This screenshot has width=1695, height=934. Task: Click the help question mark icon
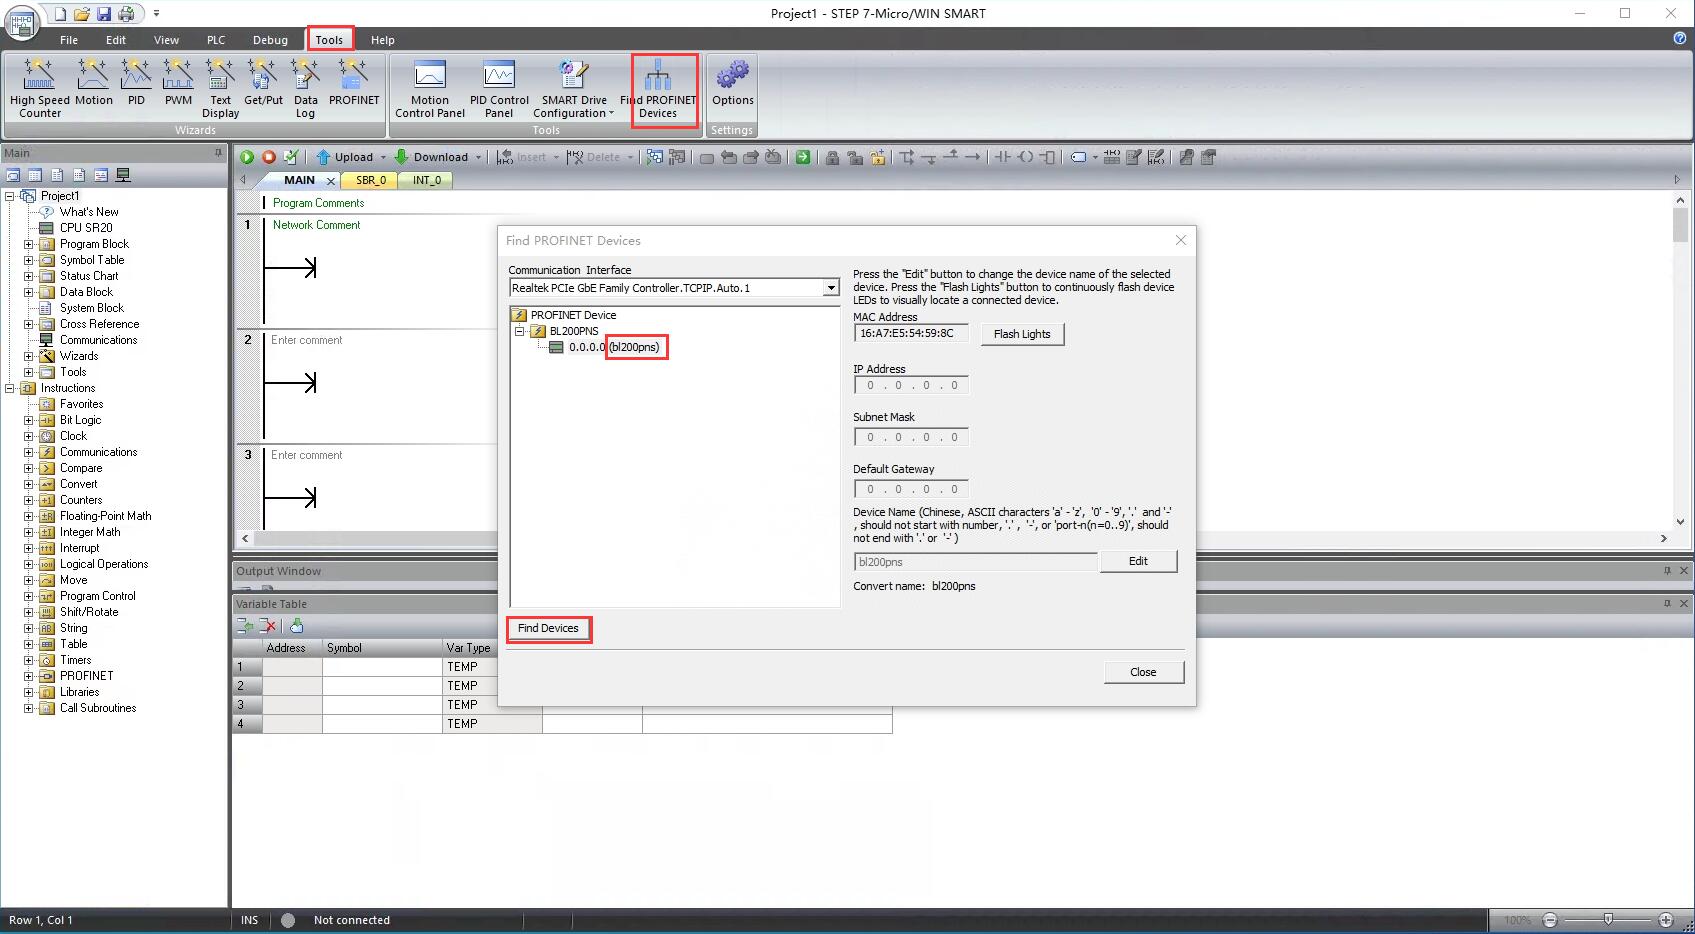(1680, 38)
